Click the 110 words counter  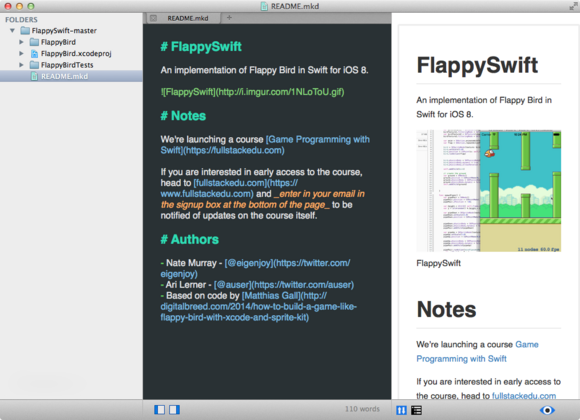[x=362, y=409]
